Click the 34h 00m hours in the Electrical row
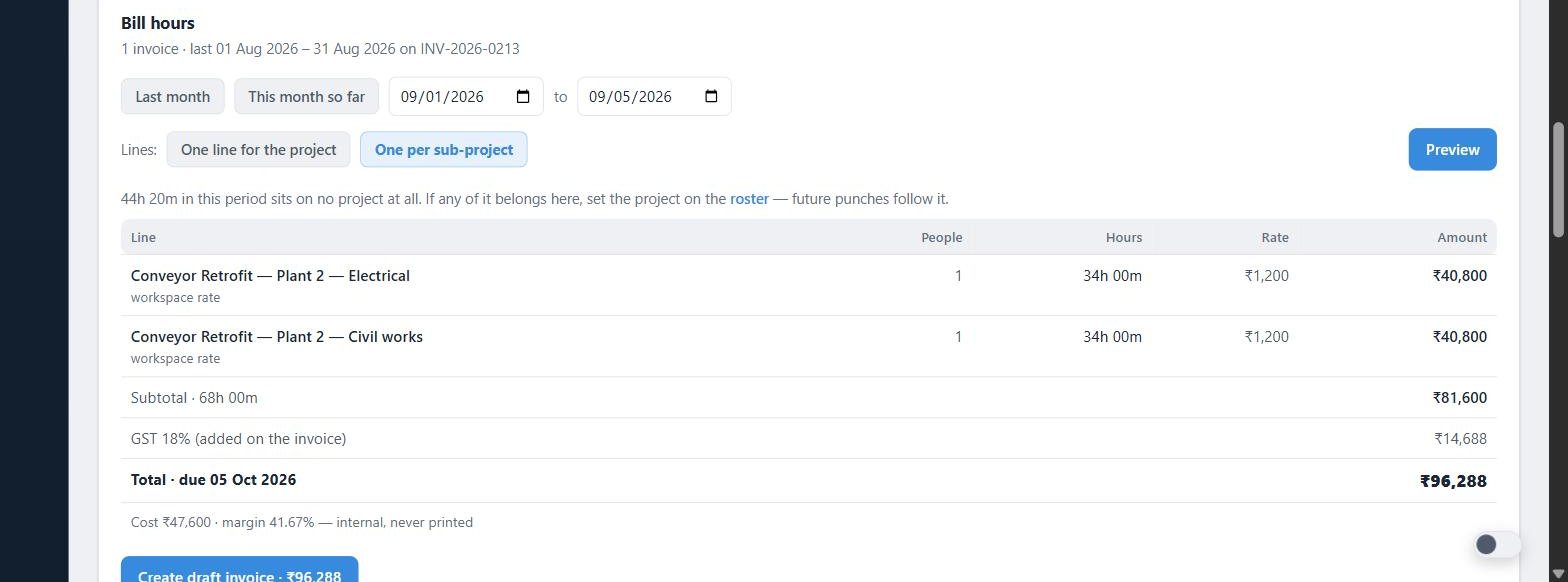Viewport: 1568px width, 582px height. pyautogui.click(x=1112, y=276)
